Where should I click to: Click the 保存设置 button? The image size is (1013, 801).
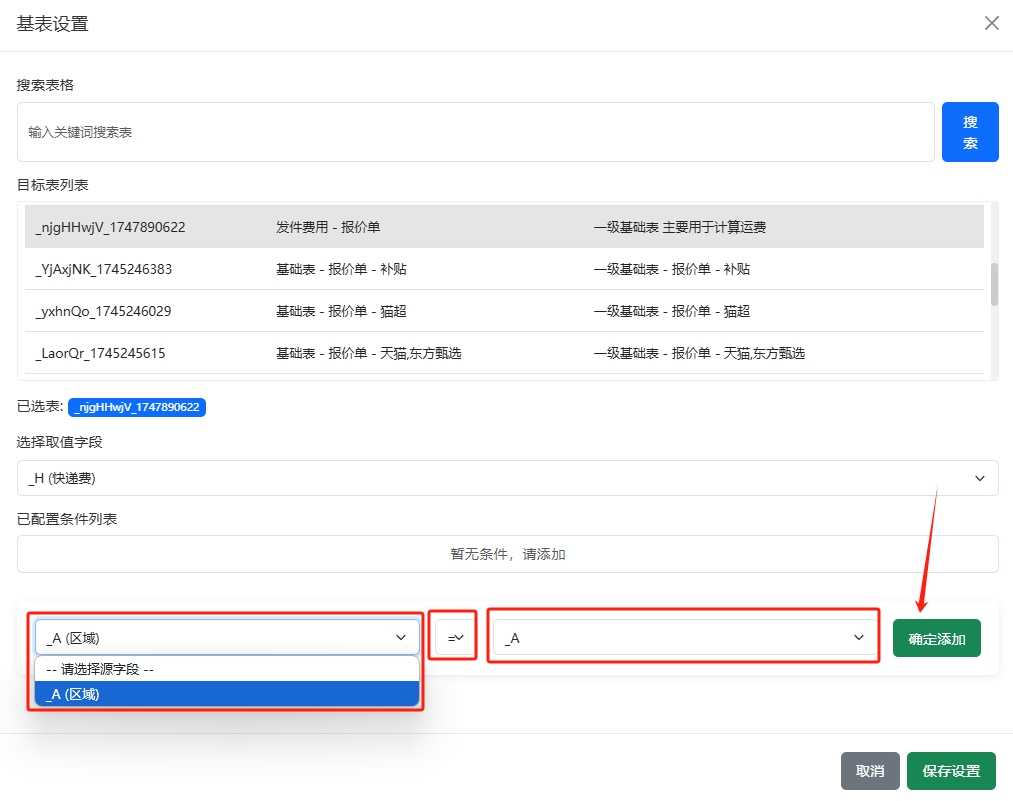(x=951, y=771)
